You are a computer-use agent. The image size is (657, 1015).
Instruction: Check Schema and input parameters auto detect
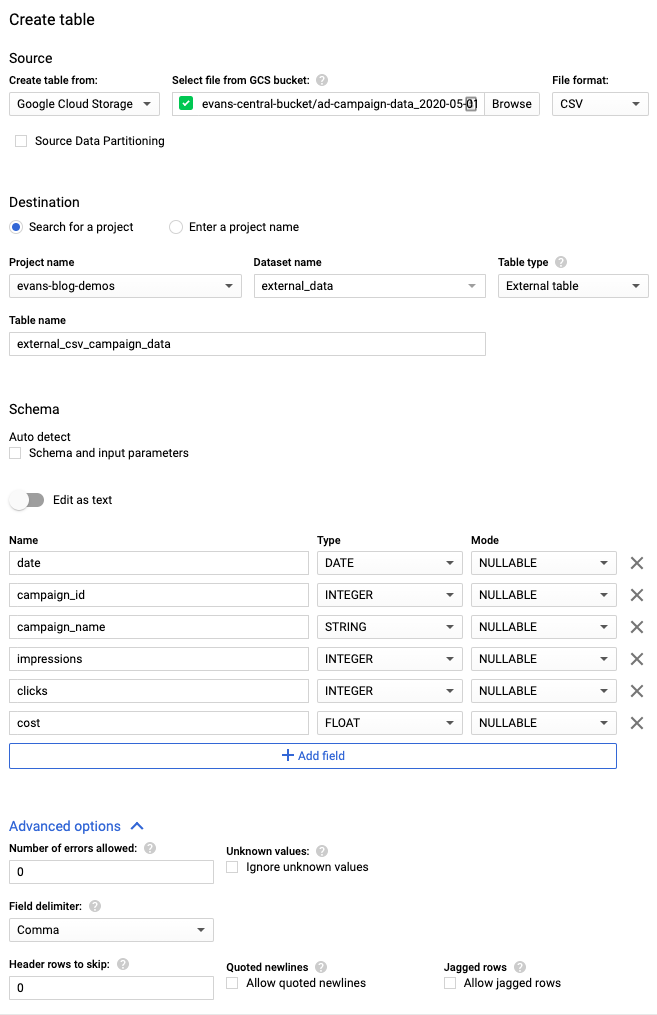pyautogui.click(x=15, y=453)
